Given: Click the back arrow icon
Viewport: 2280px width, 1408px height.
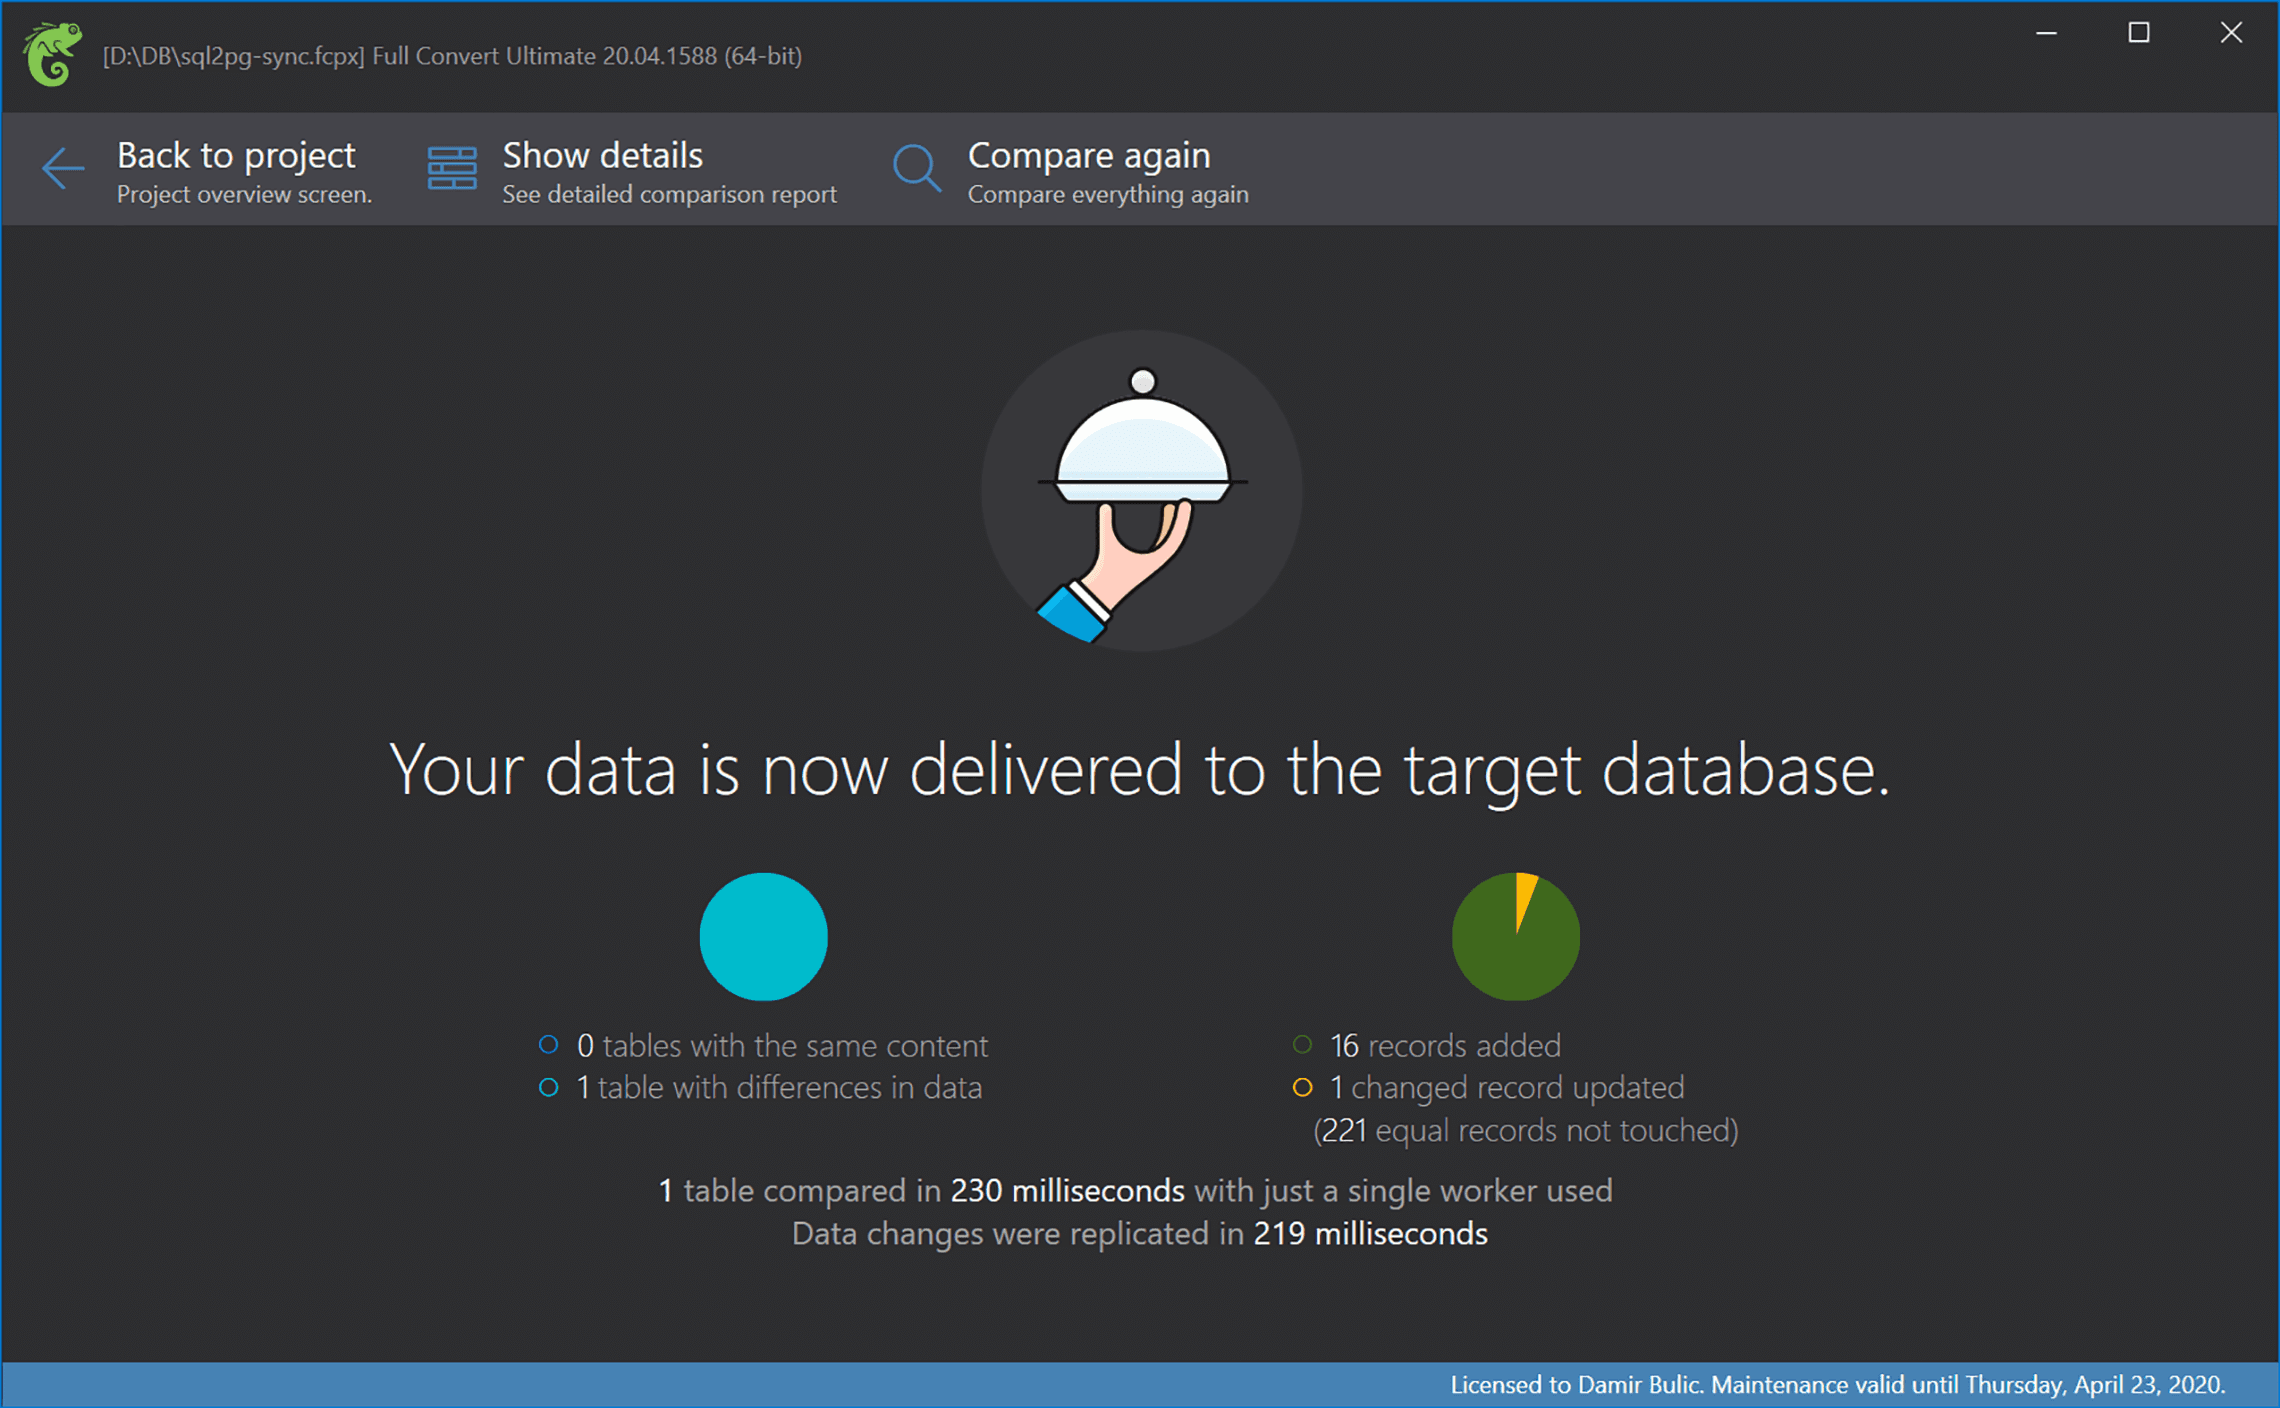Looking at the screenshot, I should [x=63, y=168].
